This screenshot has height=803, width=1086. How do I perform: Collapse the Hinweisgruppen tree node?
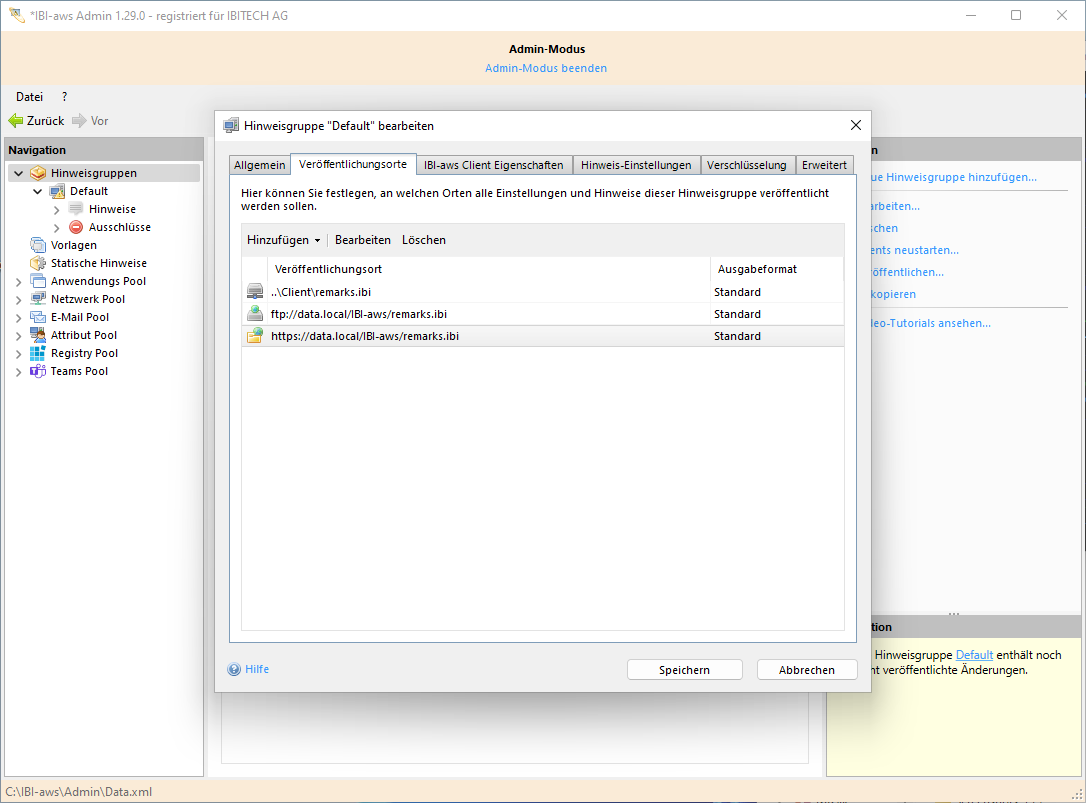19,174
